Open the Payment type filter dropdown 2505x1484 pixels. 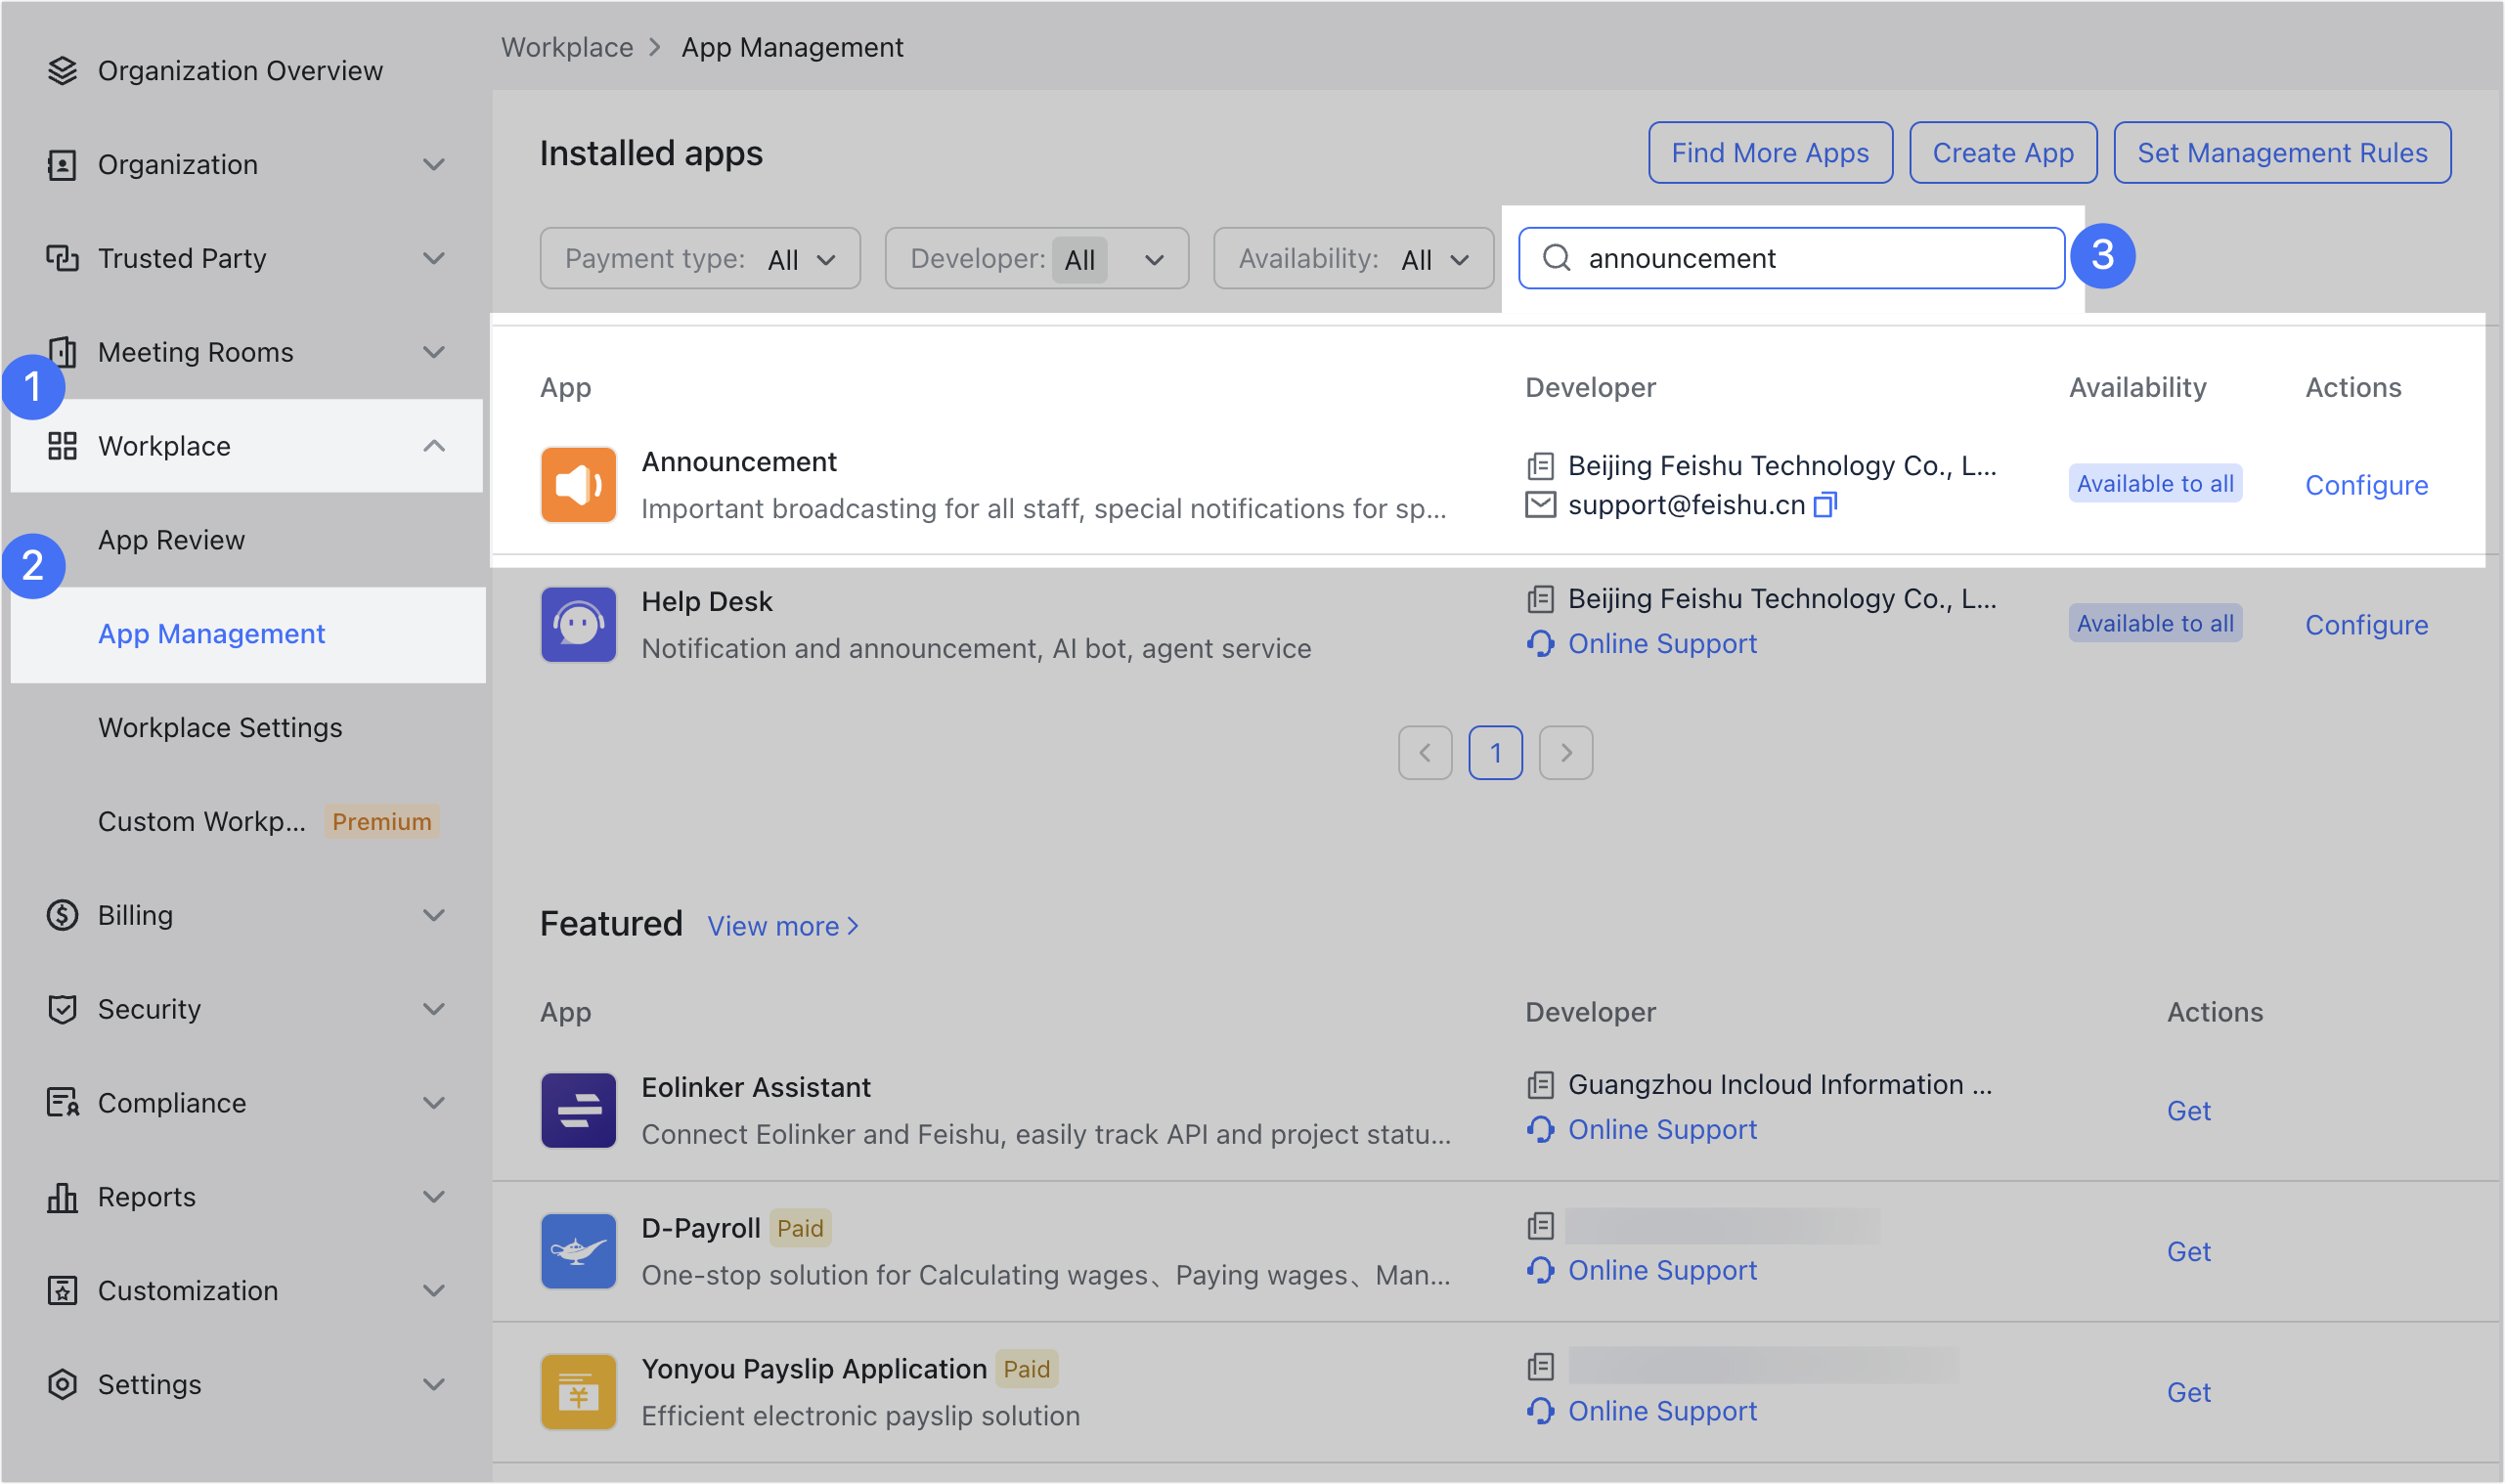click(x=700, y=259)
